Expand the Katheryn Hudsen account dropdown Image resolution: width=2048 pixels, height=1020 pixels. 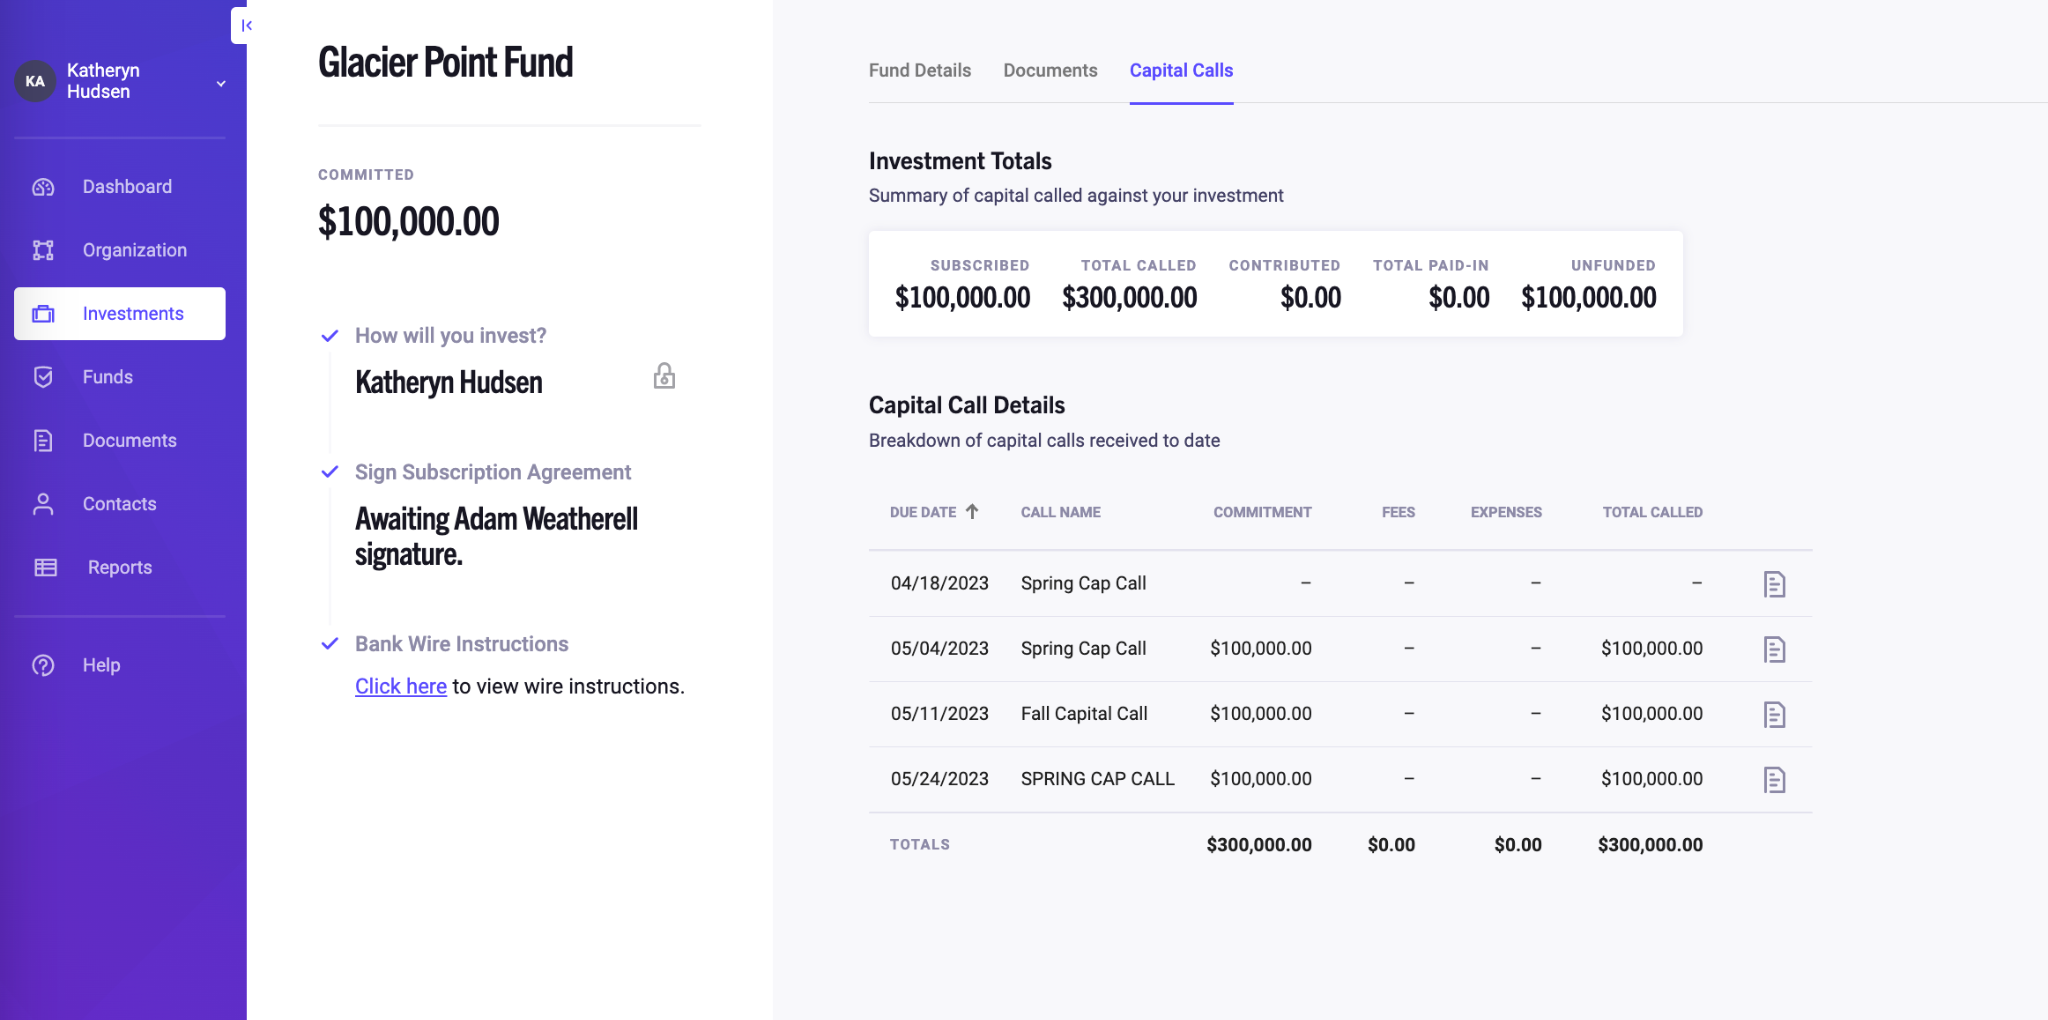pyautogui.click(x=221, y=83)
